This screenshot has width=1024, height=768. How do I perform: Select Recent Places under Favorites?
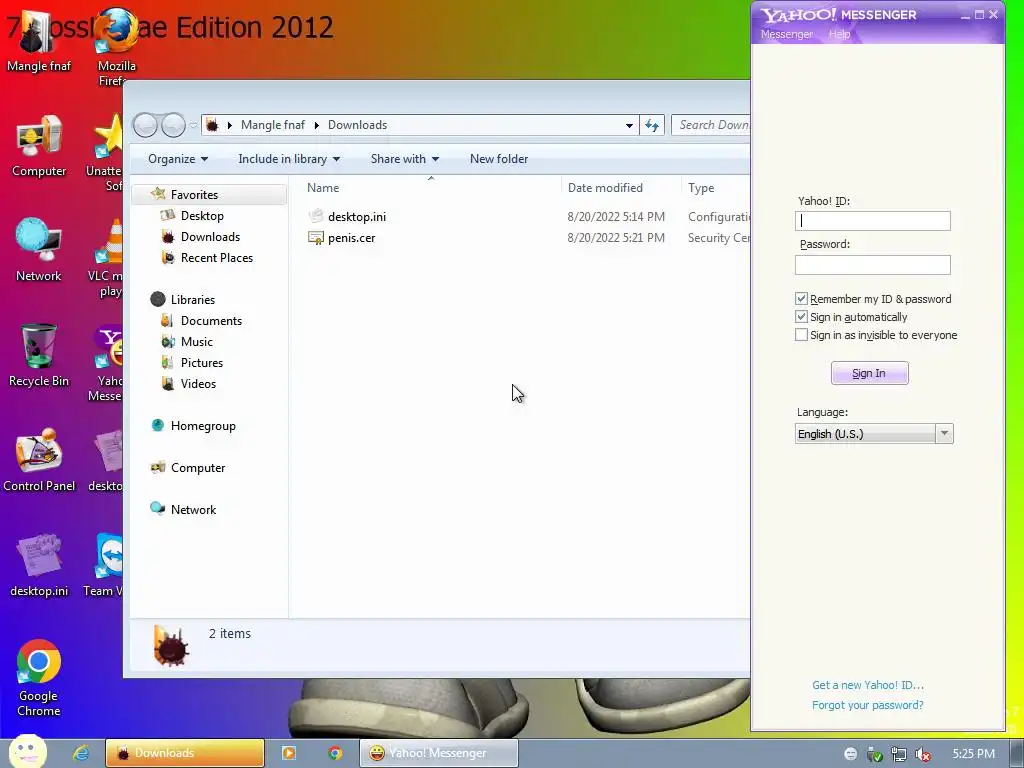[x=217, y=258]
